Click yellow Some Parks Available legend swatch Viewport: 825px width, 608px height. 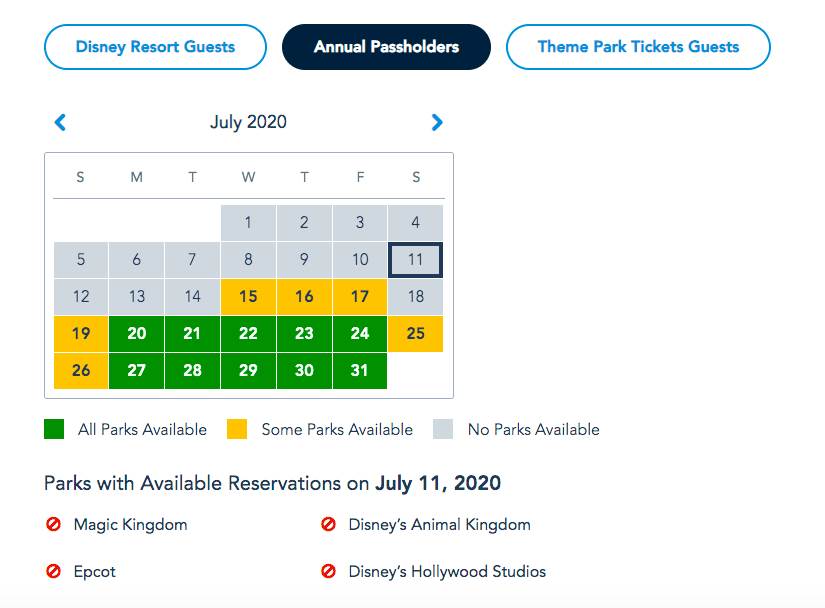(237, 430)
